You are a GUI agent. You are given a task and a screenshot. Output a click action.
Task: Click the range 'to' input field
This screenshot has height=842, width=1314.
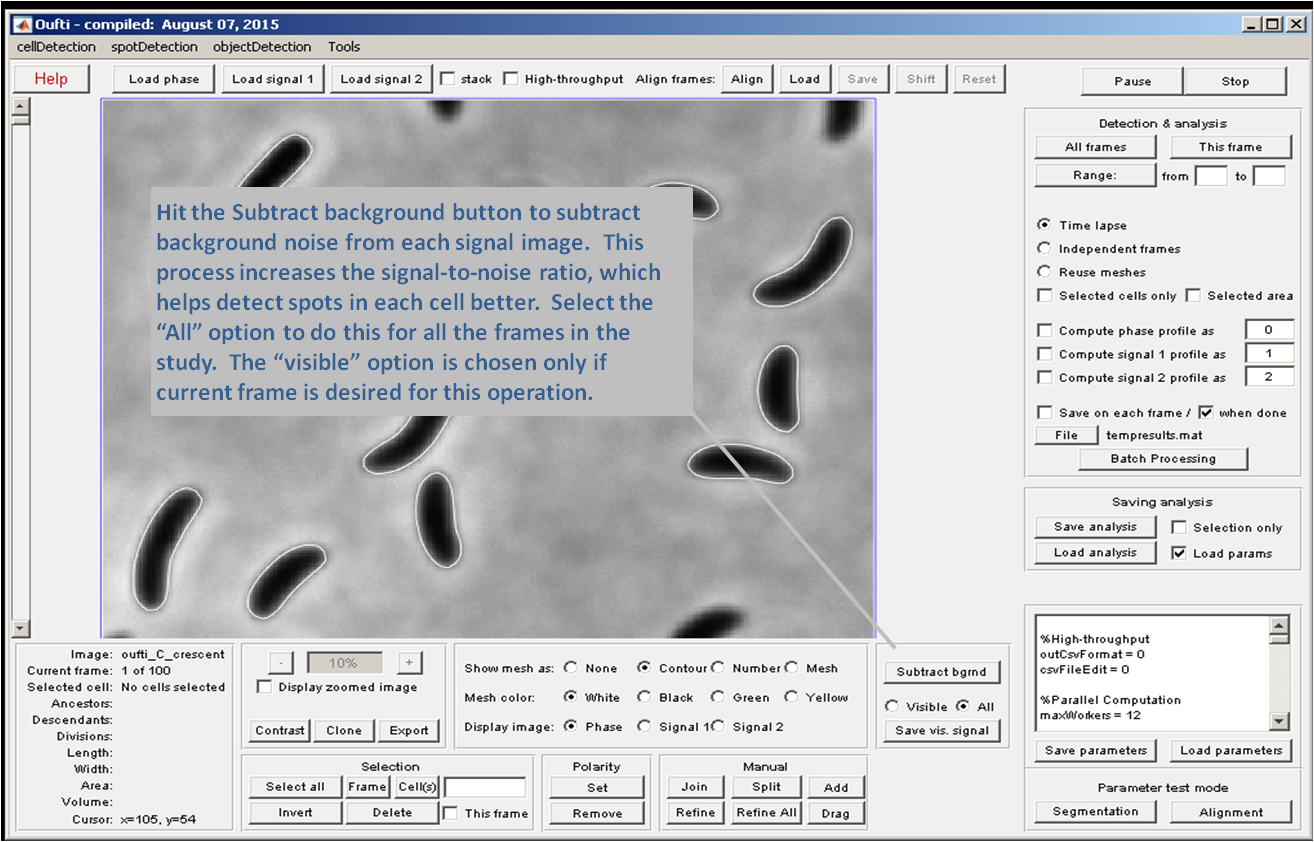pos(1270,176)
